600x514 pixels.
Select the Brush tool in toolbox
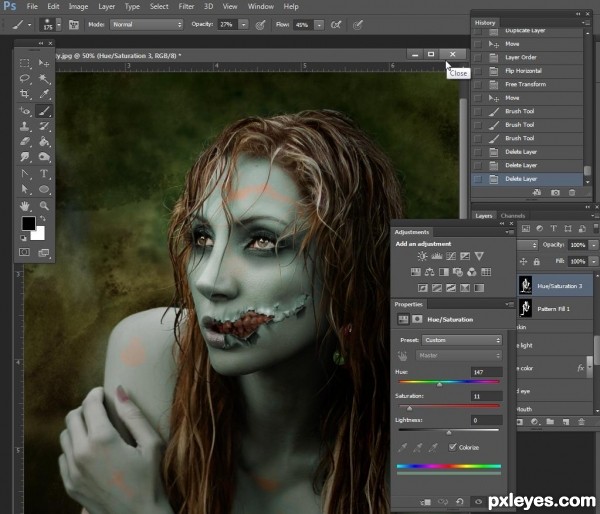pyautogui.click(x=44, y=111)
